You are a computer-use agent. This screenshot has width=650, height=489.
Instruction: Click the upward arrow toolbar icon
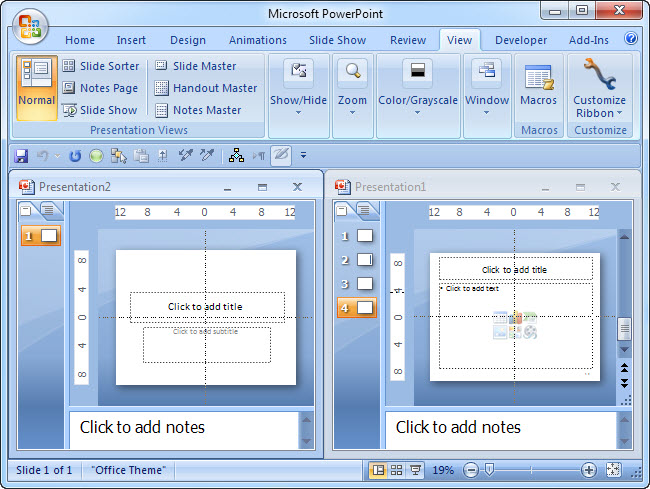(x=163, y=156)
